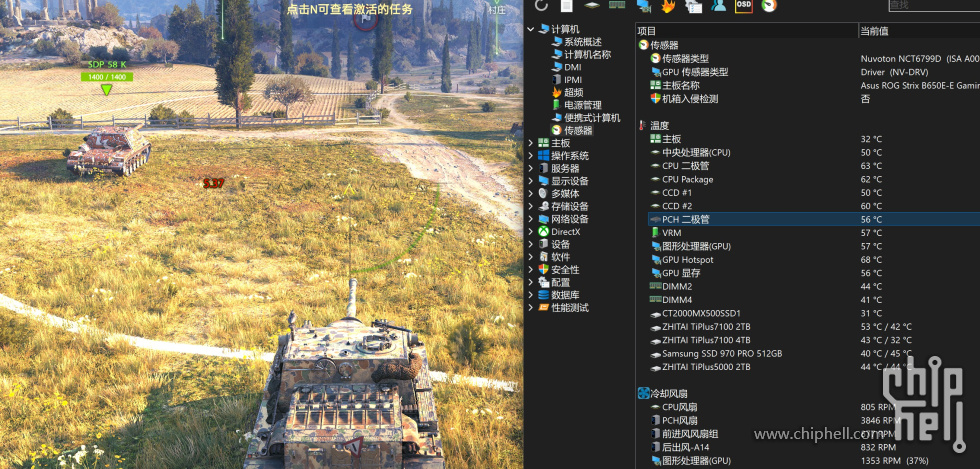Expand the 多媒体 tree node arrow

(531, 193)
